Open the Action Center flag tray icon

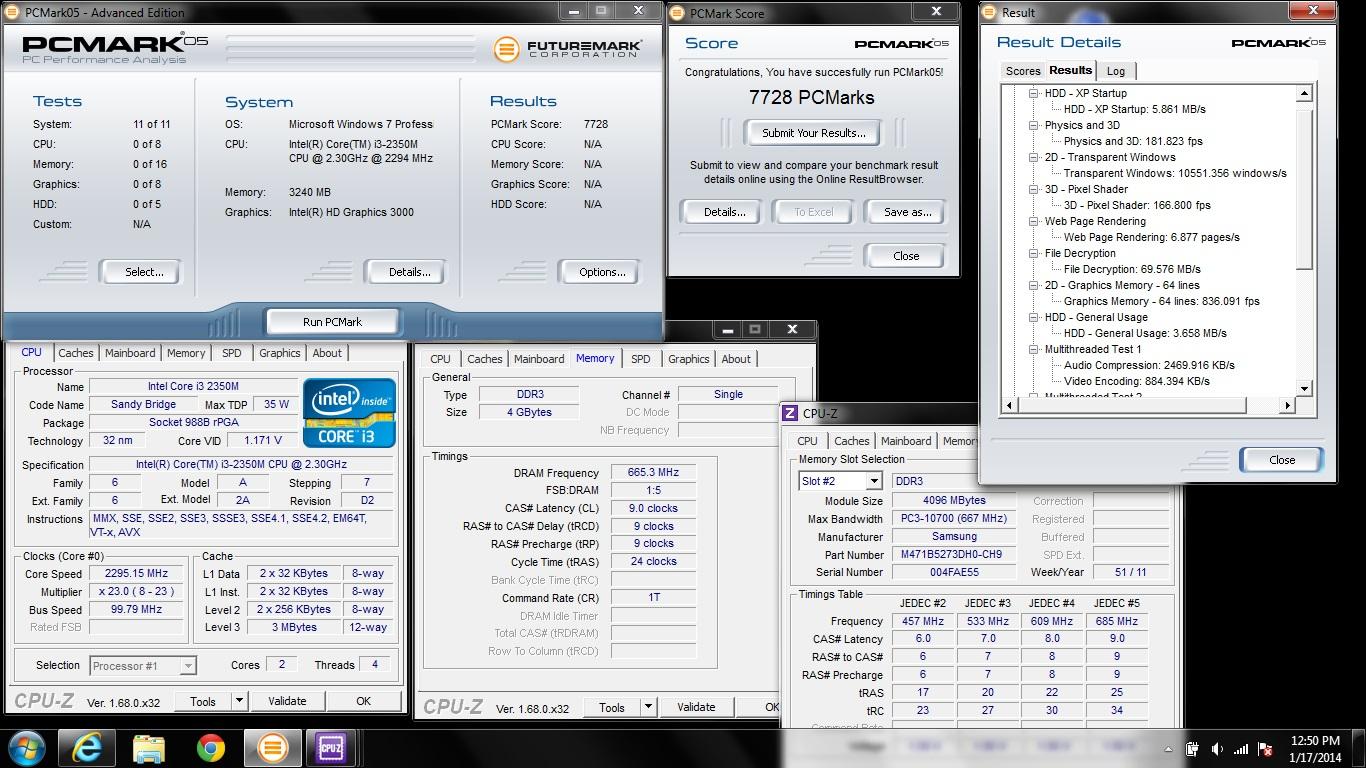coord(1265,749)
